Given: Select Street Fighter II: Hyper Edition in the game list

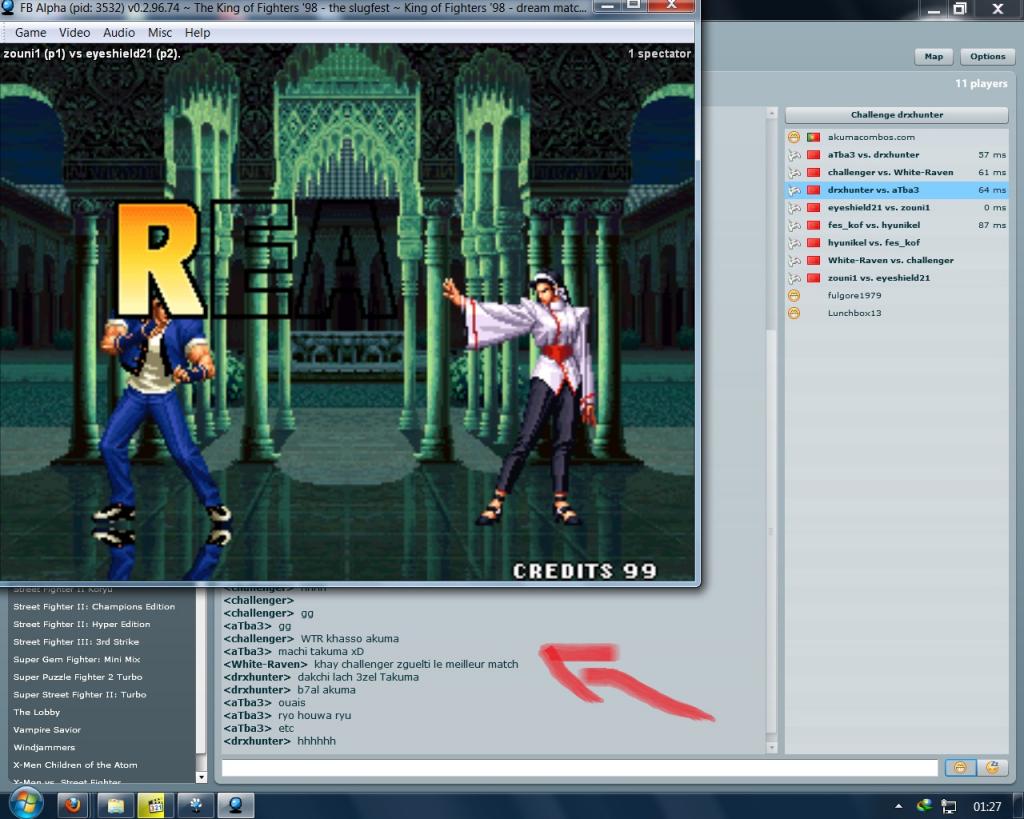Looking at the screenshot, I should tap(82, 624).
